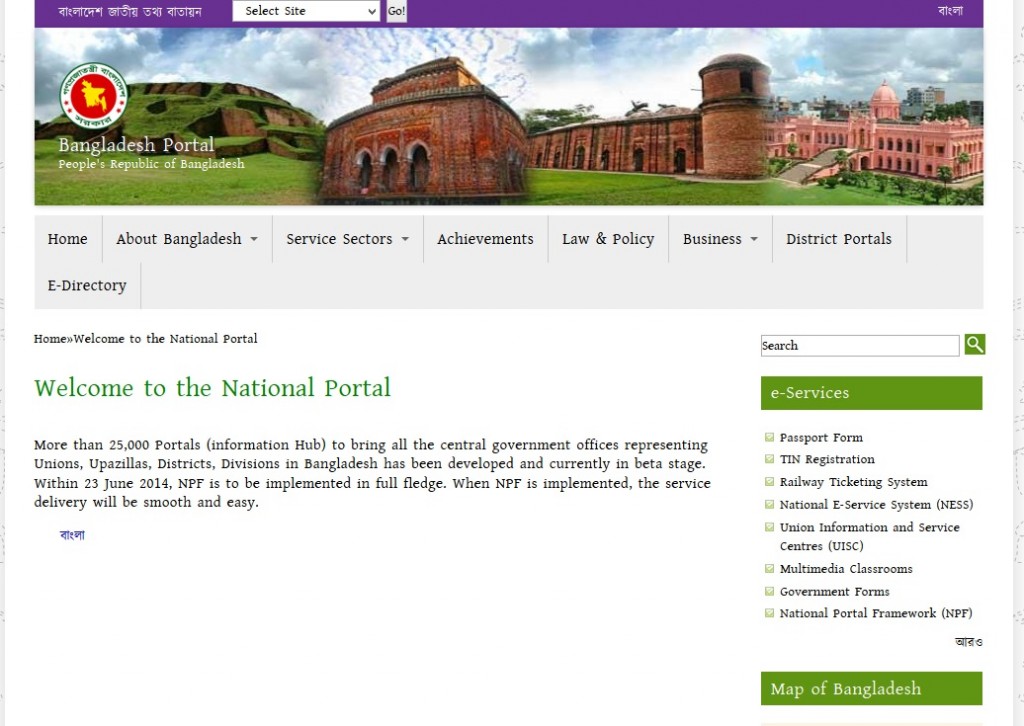Click the green search magnifier icon

pos(975,345)
